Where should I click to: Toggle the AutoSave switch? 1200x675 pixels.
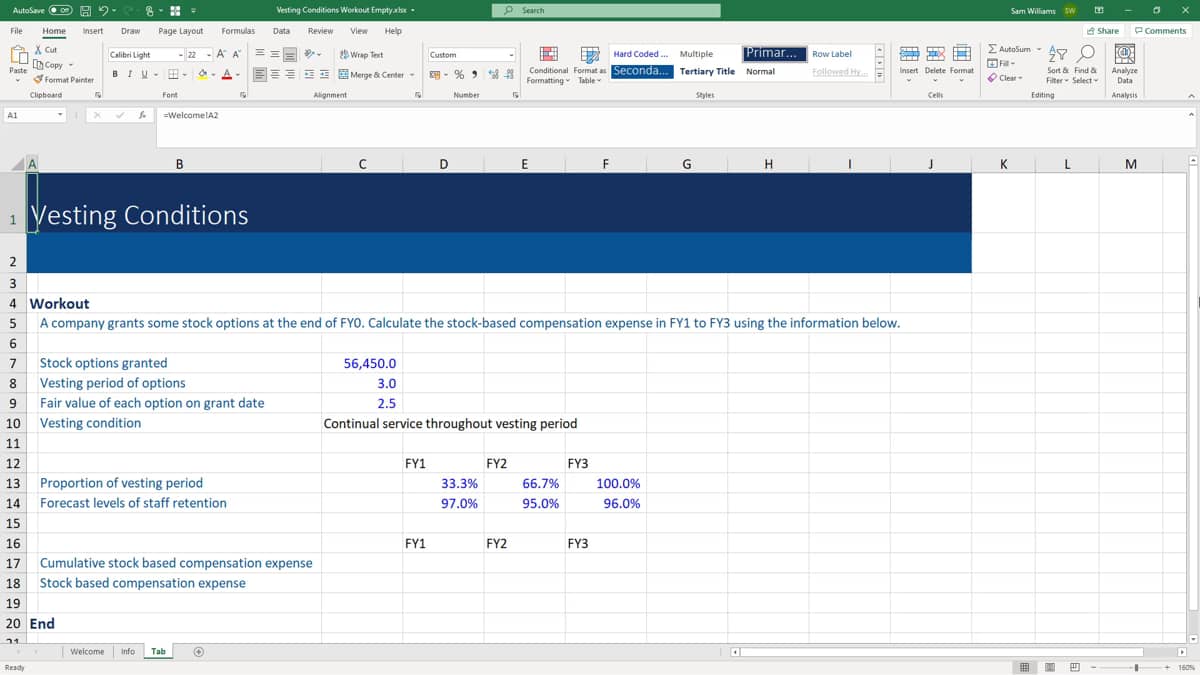click(59, 10)
